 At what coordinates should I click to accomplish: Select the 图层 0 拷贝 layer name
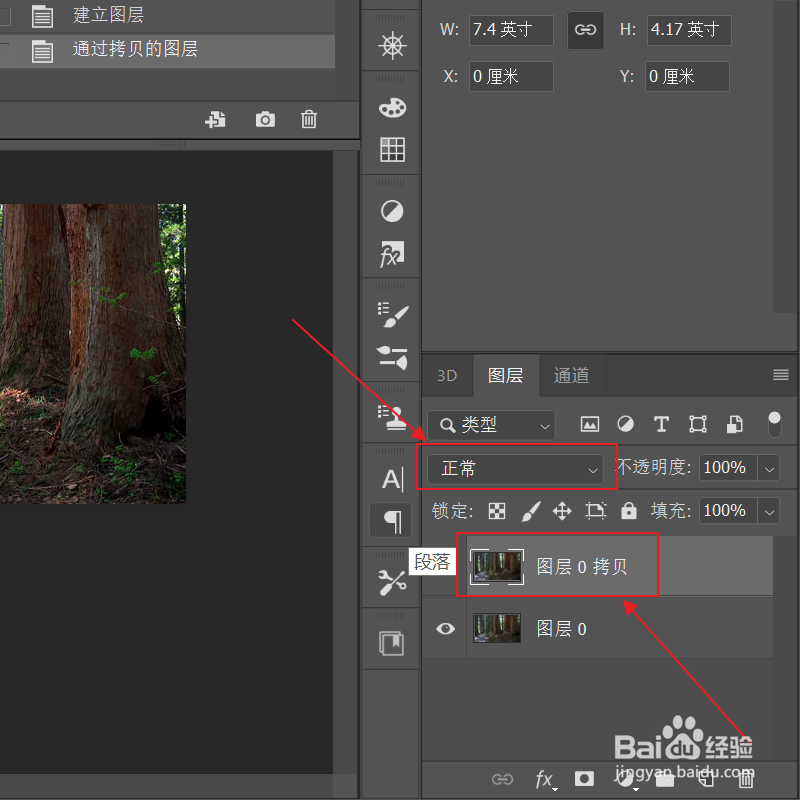point(582,566)
